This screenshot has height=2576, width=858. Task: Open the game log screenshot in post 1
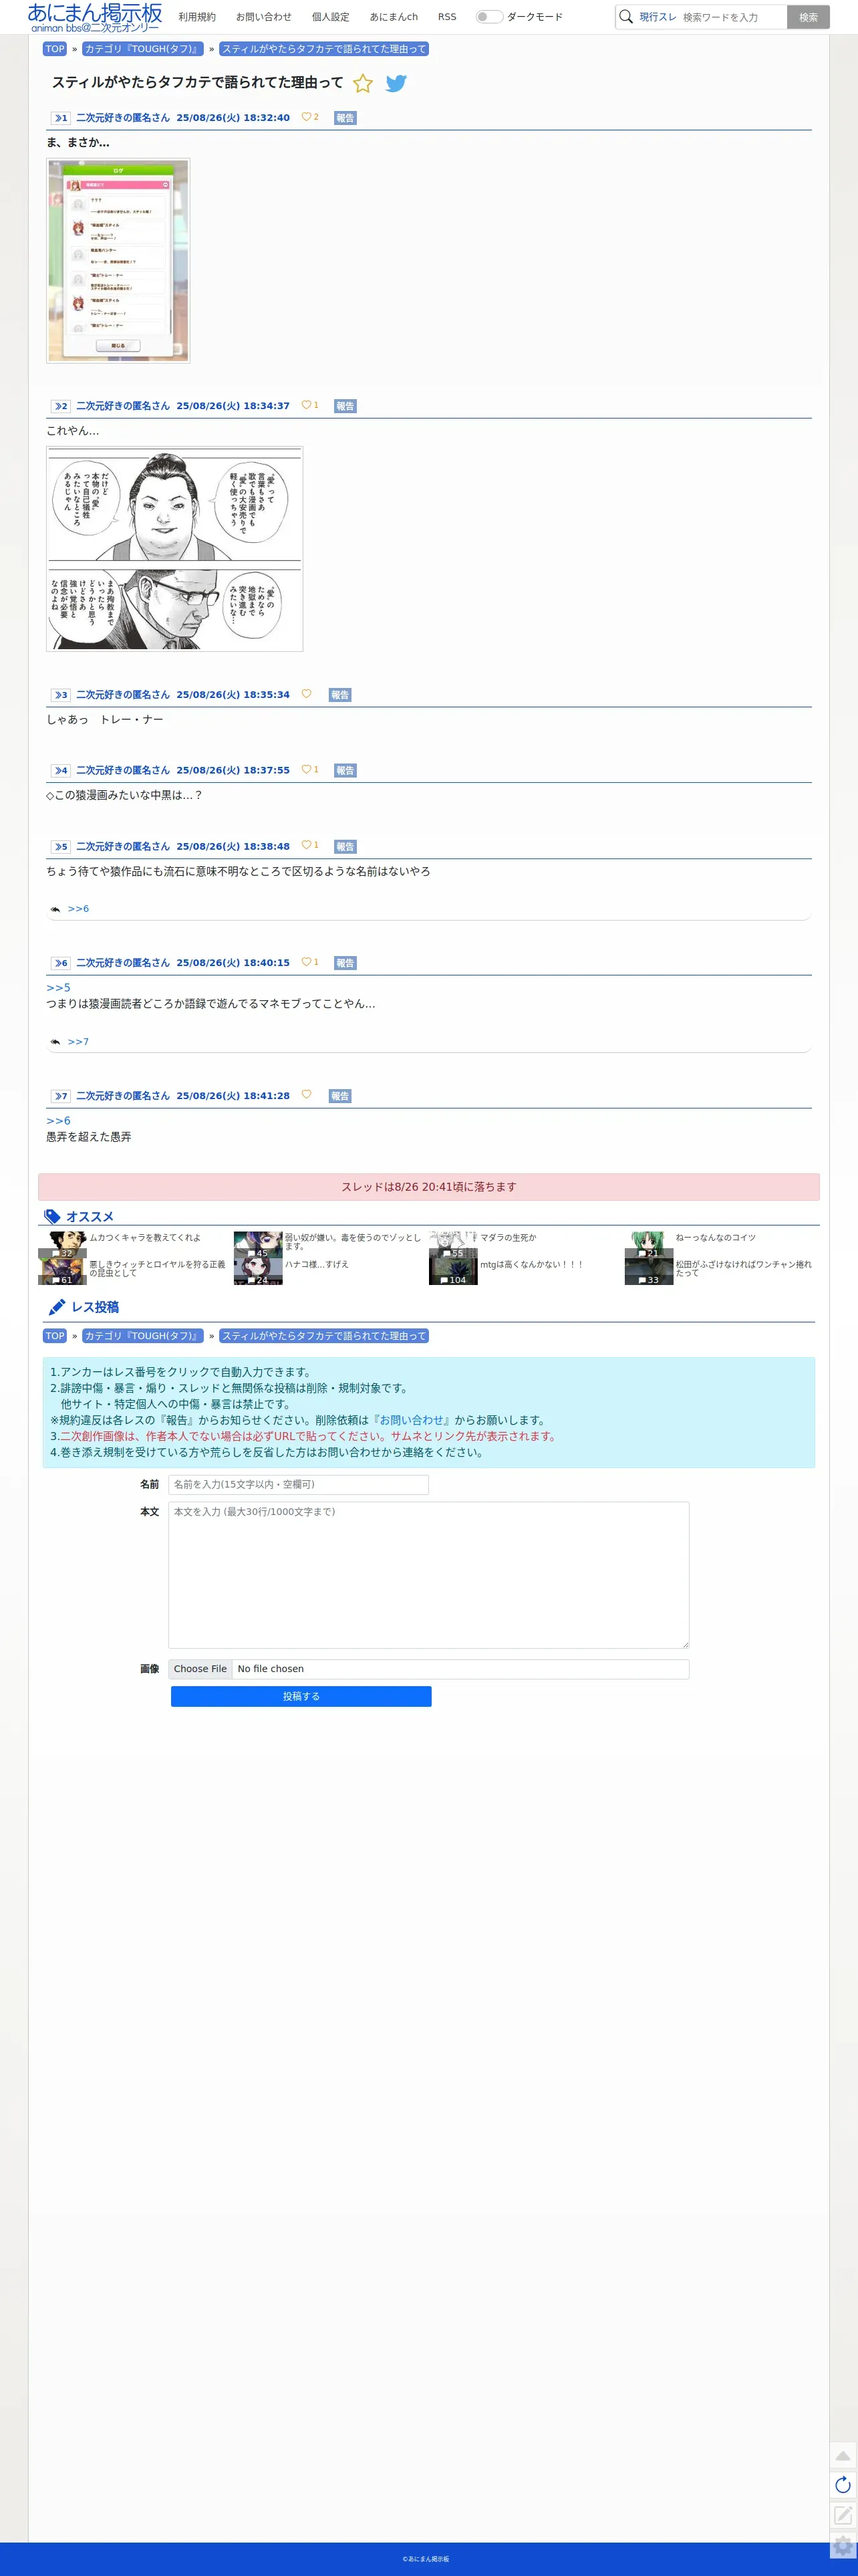click(118, 260)
